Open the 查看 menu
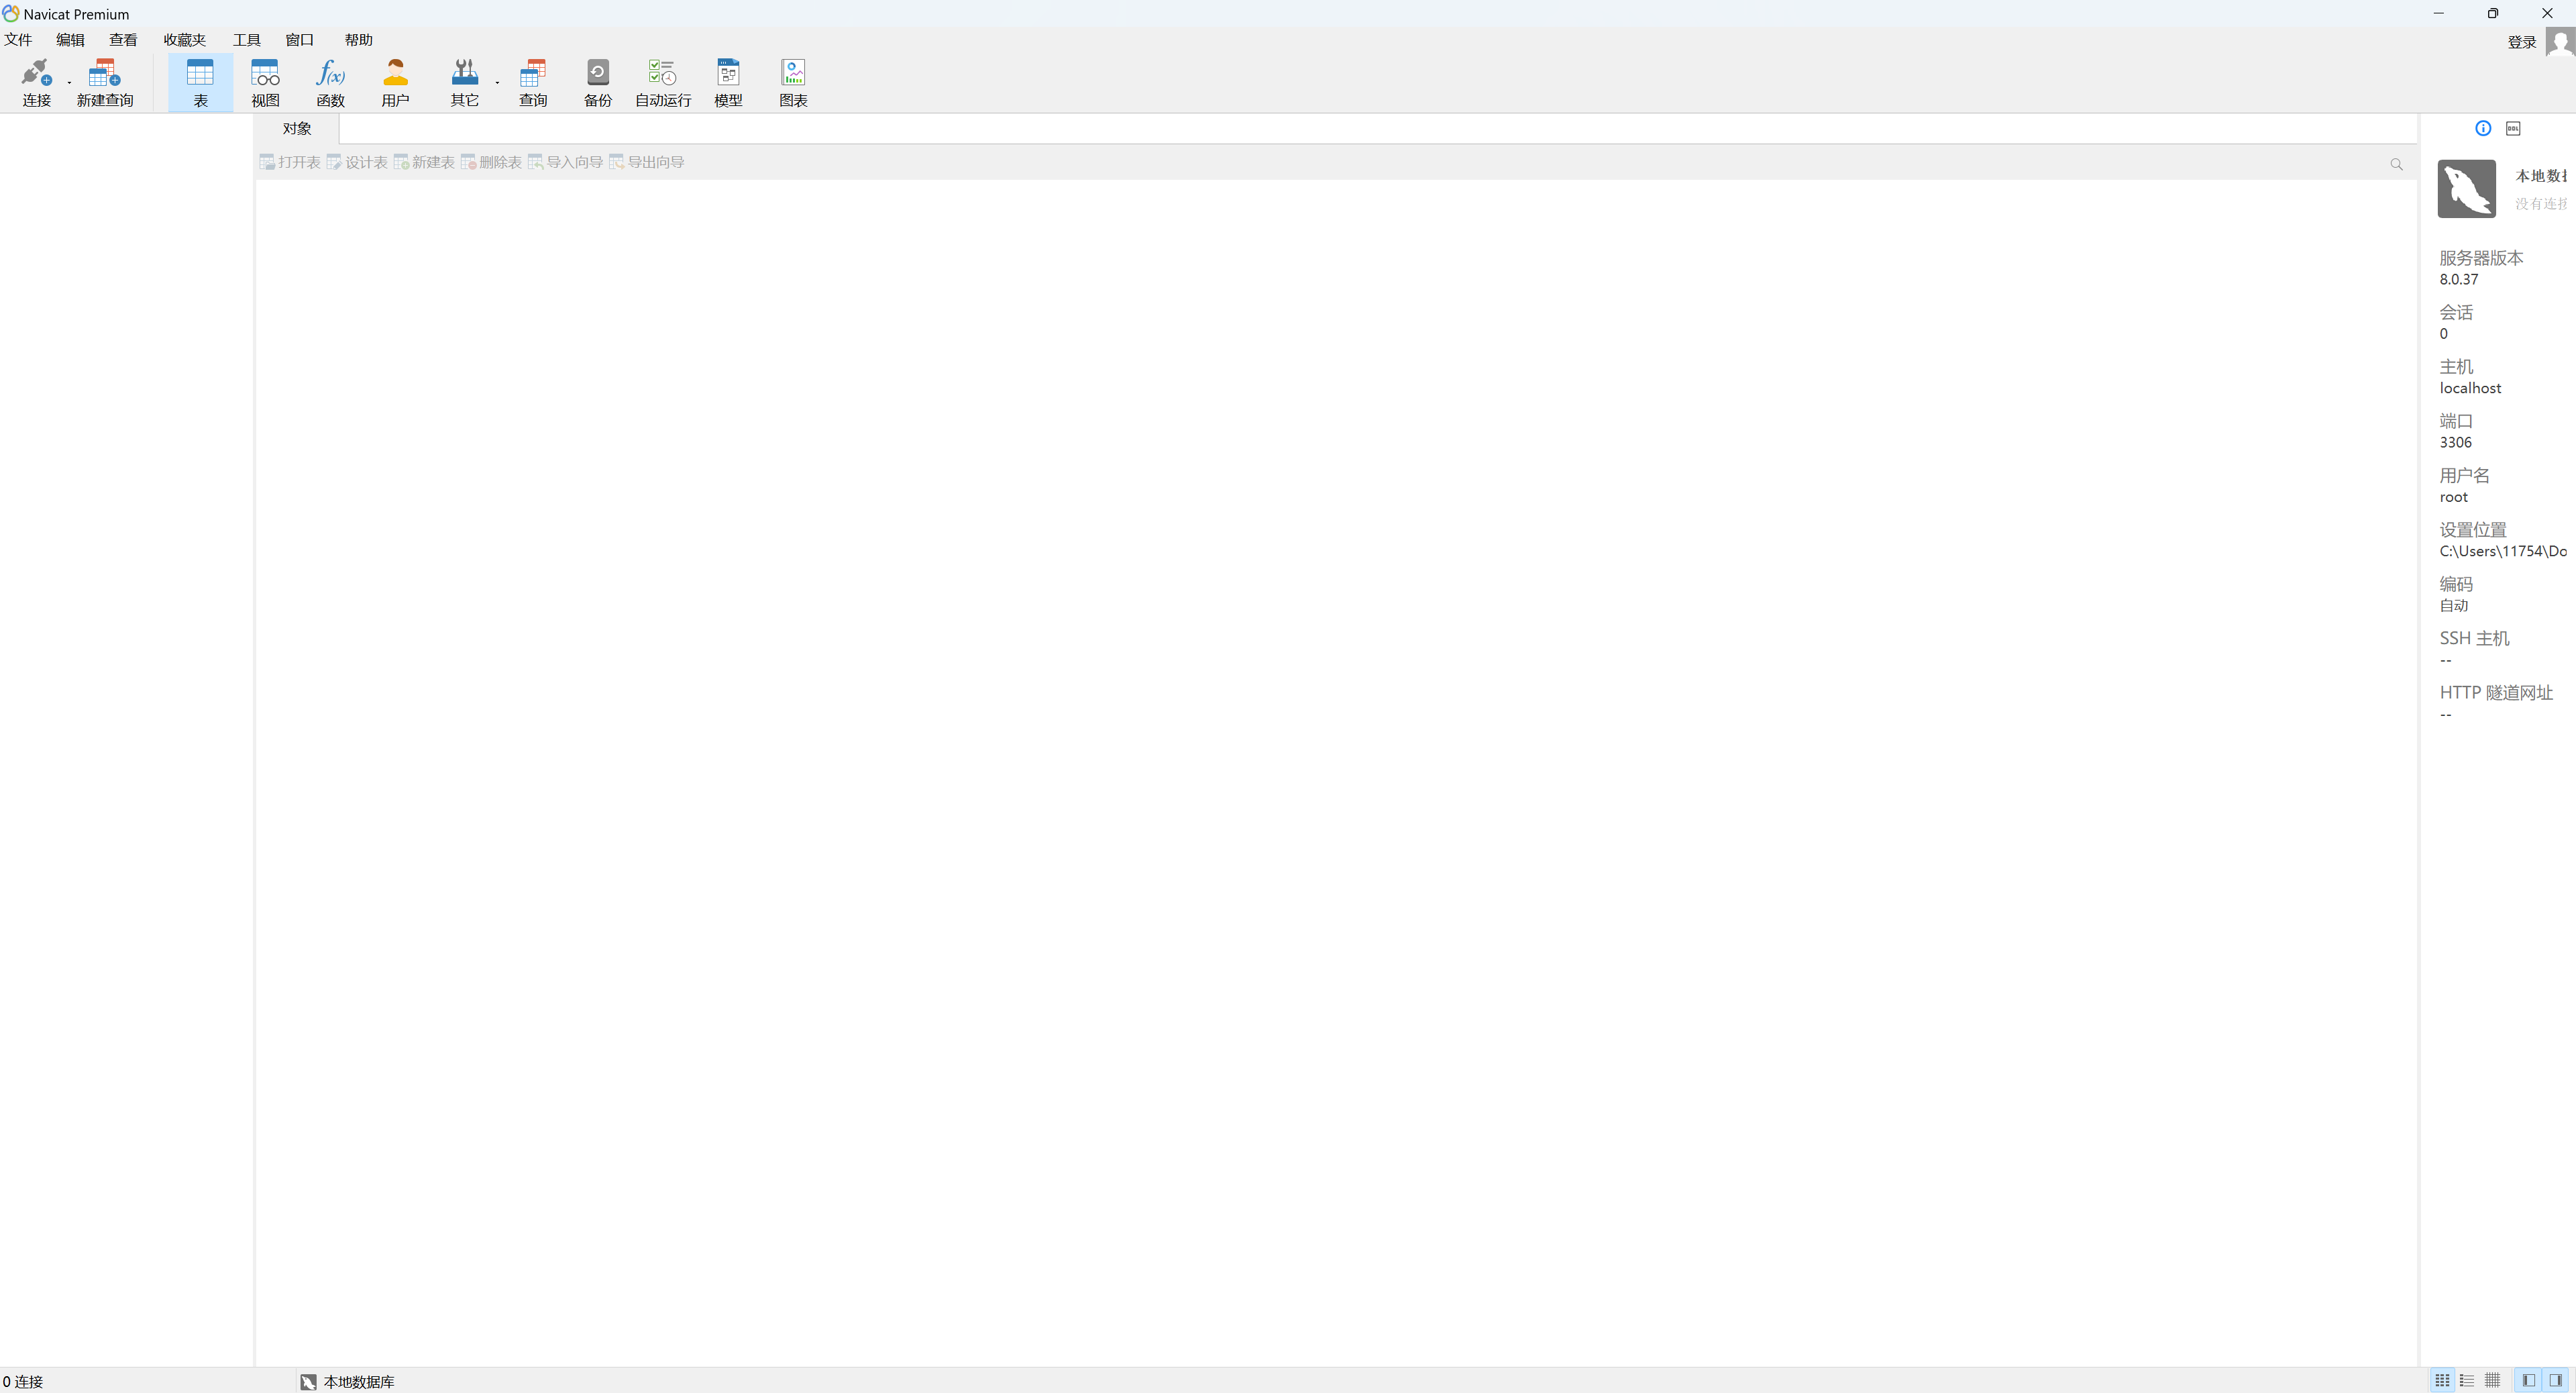This screenshot has width=2576, height=1393. click(x=123, y=40)
